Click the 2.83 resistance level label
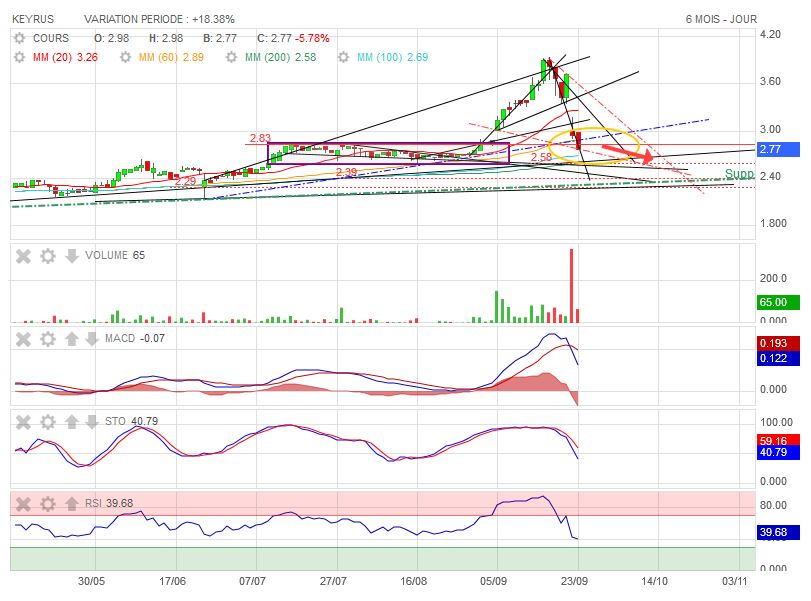Viewport: 811px width, 601px height. coord(260,138)
